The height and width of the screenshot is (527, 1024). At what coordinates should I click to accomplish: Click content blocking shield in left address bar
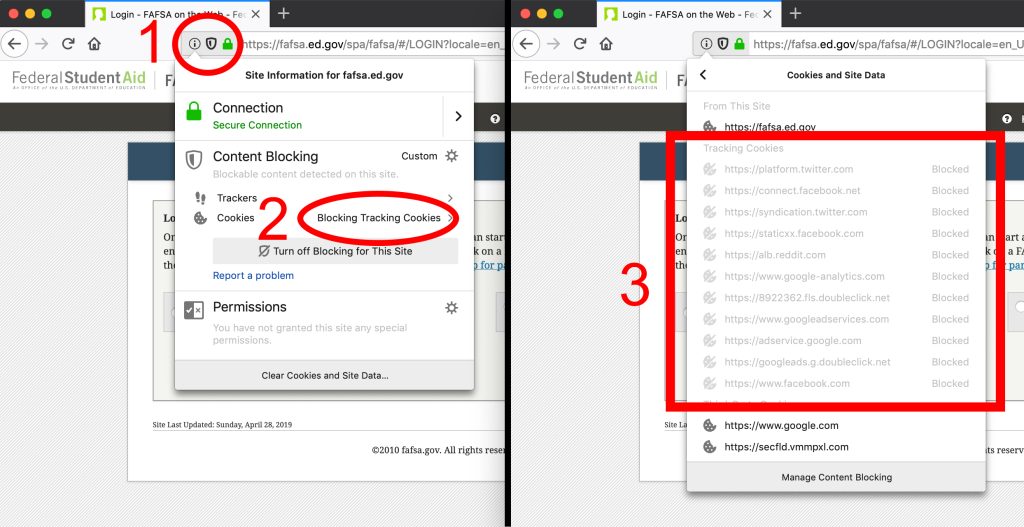coord(211,44)
